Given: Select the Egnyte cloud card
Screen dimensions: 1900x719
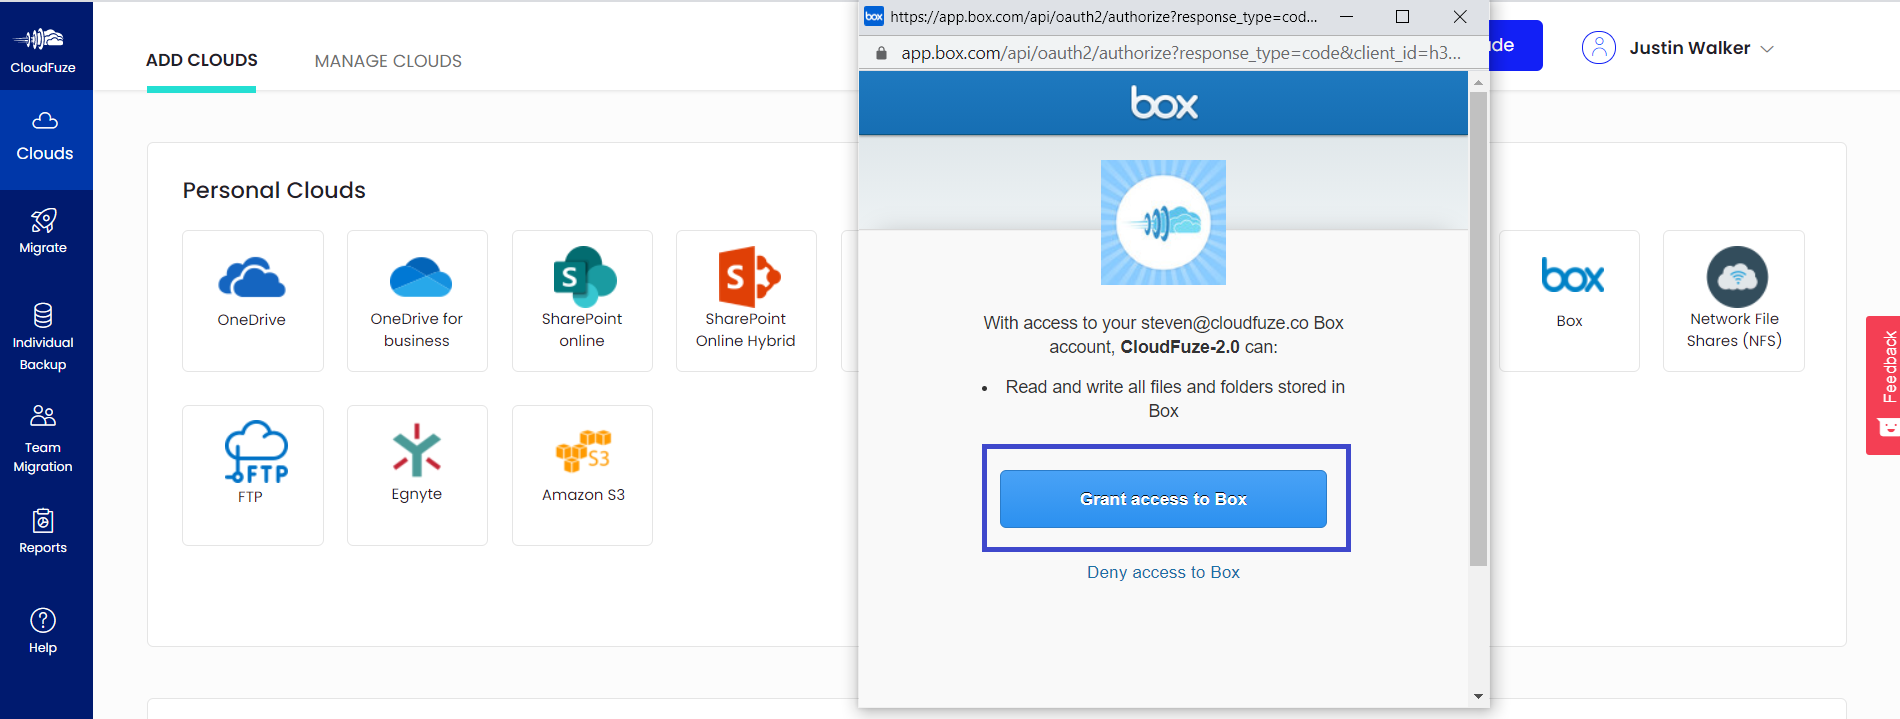Looking at the screenshot, I should click(x=417, y=475).
